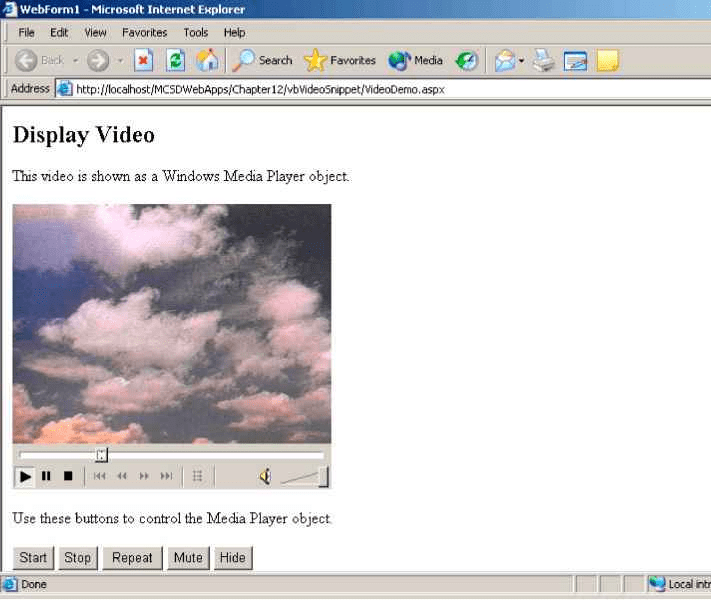The height and width of the screenshot is (600, 711).
Task: Open the Favorites pane with star icon
Action: [340, 60]
